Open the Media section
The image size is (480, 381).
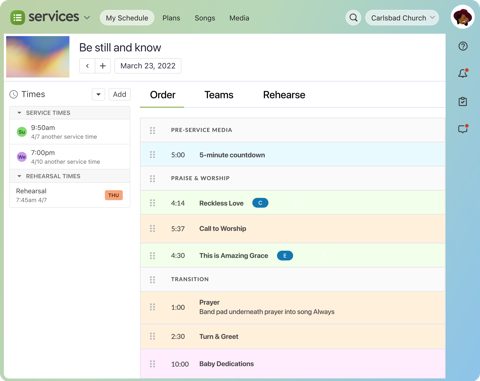tap(239, 18)
